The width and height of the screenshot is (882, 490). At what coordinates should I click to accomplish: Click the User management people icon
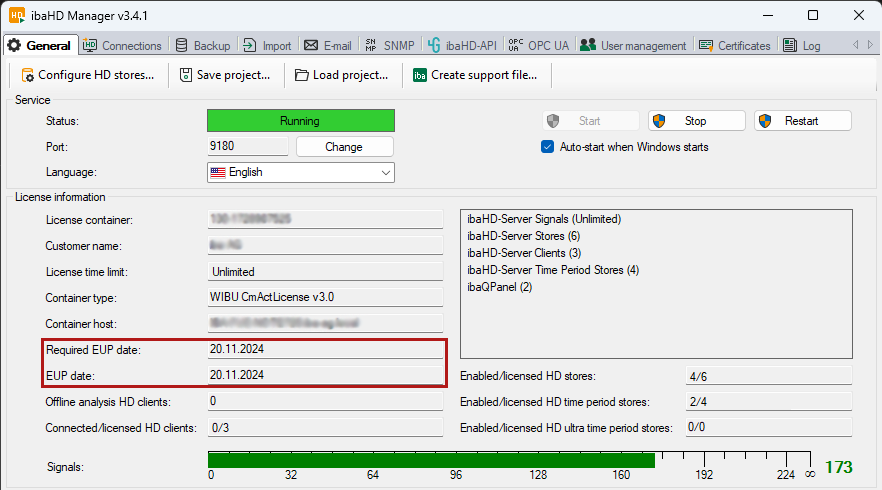588,45
